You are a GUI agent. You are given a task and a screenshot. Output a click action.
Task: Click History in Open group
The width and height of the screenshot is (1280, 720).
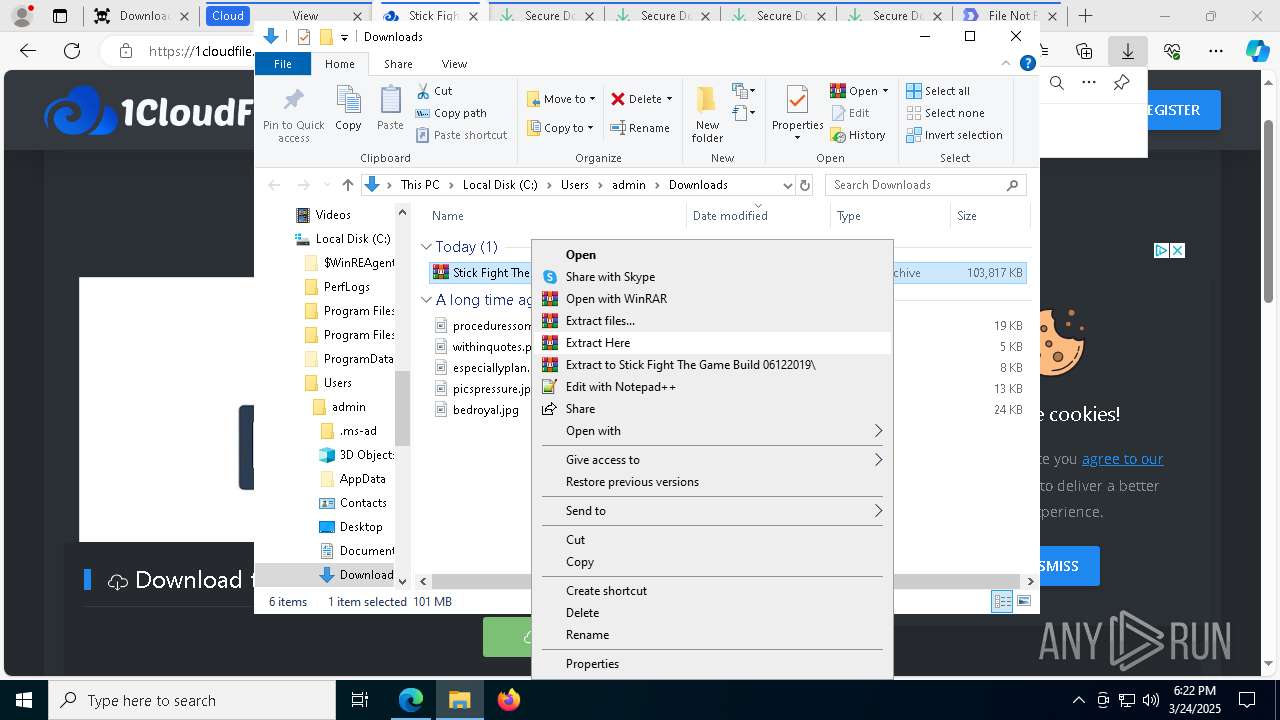click(858, 135)
